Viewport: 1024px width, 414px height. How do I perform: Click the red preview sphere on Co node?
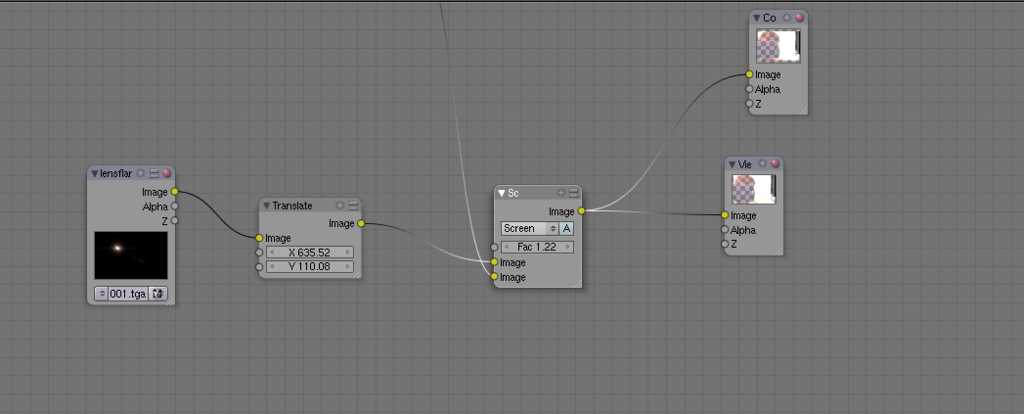click(800, 18)
